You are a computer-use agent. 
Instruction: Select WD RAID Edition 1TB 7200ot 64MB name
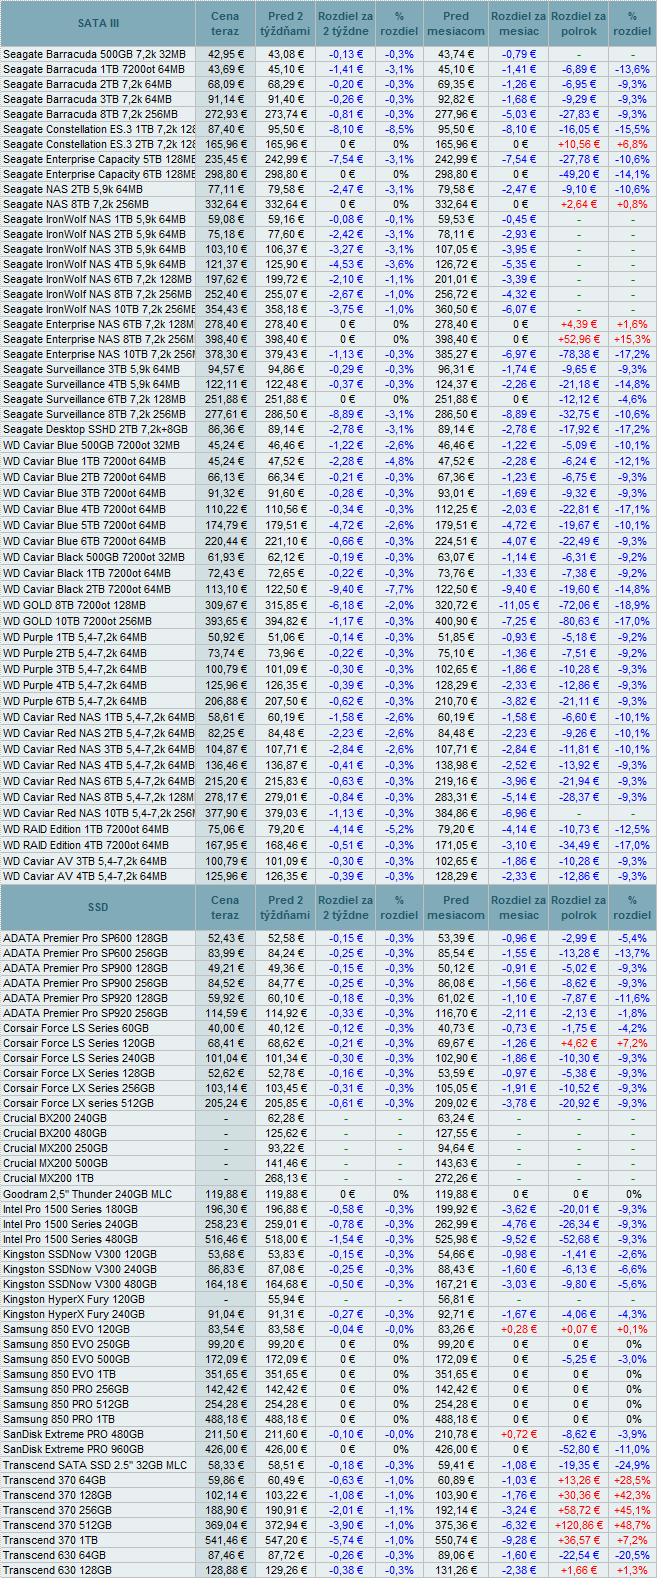click(86, 829)
